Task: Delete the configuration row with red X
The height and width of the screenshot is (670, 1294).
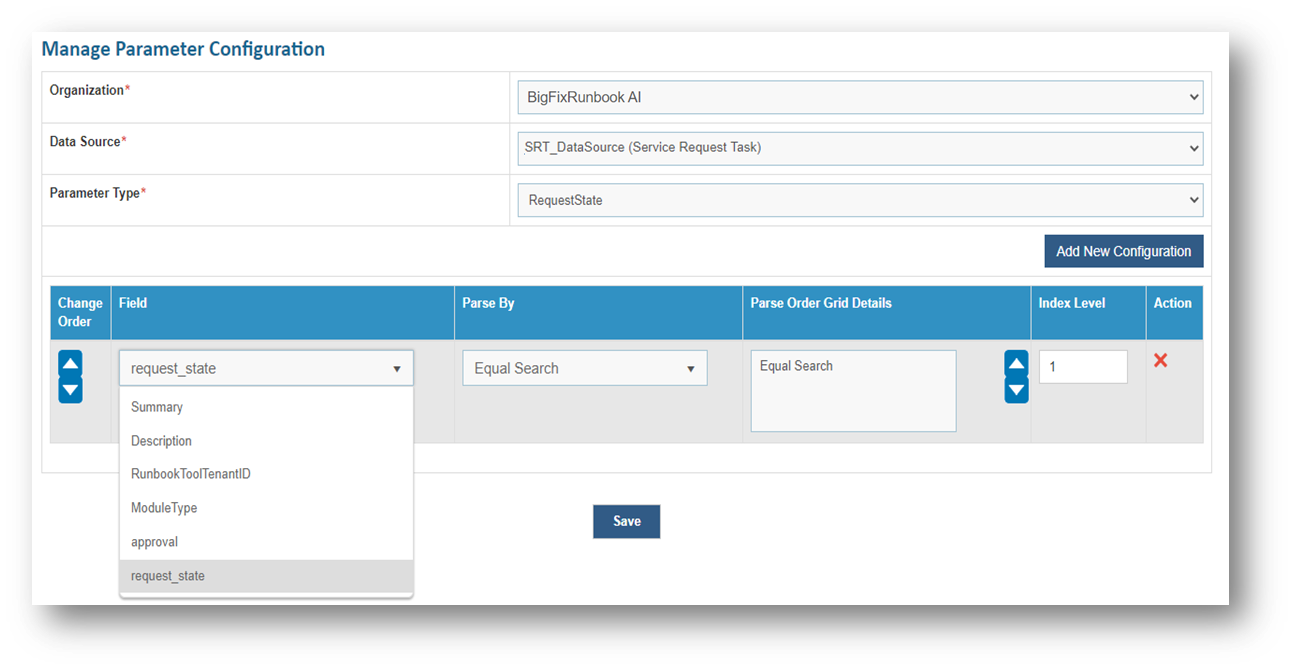Action: [1160, 360]
